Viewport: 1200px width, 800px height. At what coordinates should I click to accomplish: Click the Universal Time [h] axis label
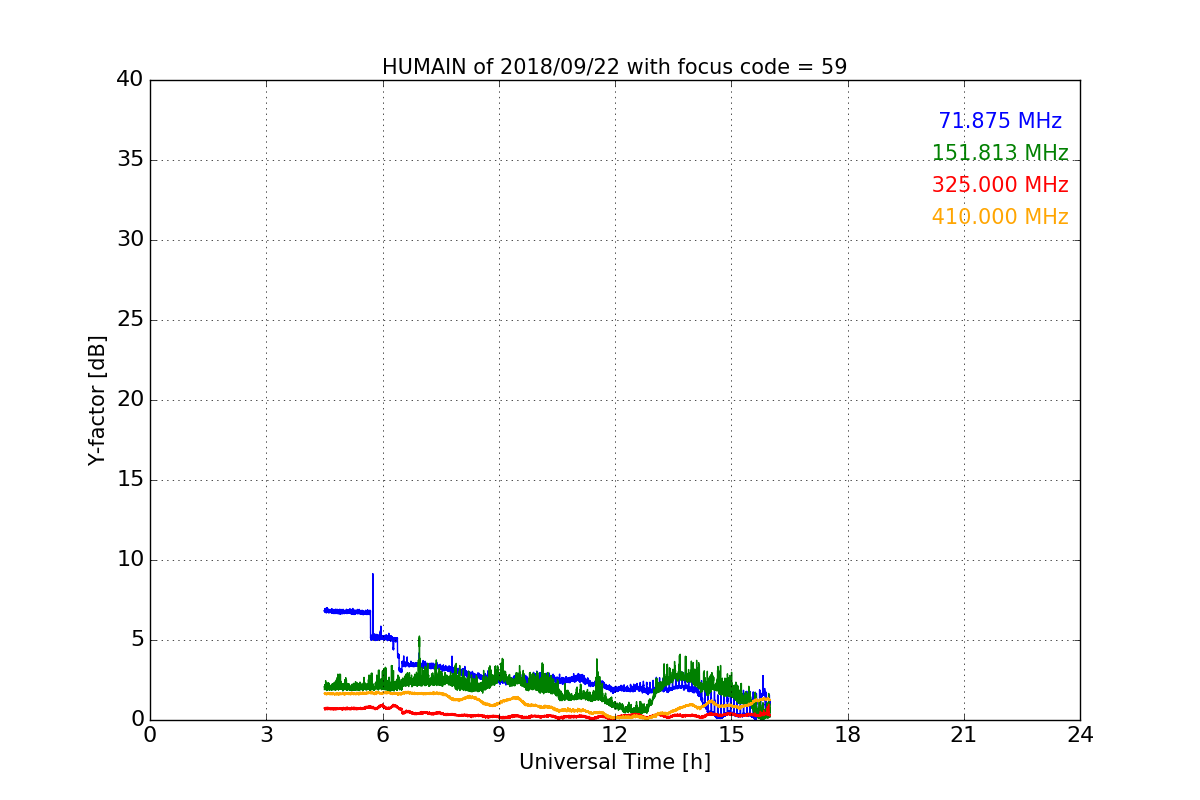[614, 762]
